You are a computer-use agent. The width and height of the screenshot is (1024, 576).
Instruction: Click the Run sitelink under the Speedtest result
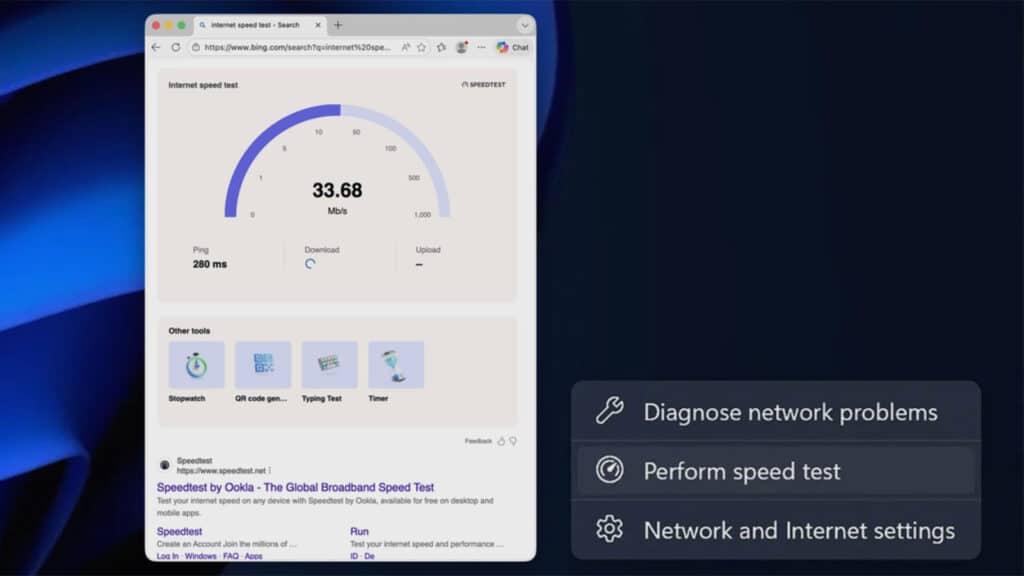pos(360,530)
